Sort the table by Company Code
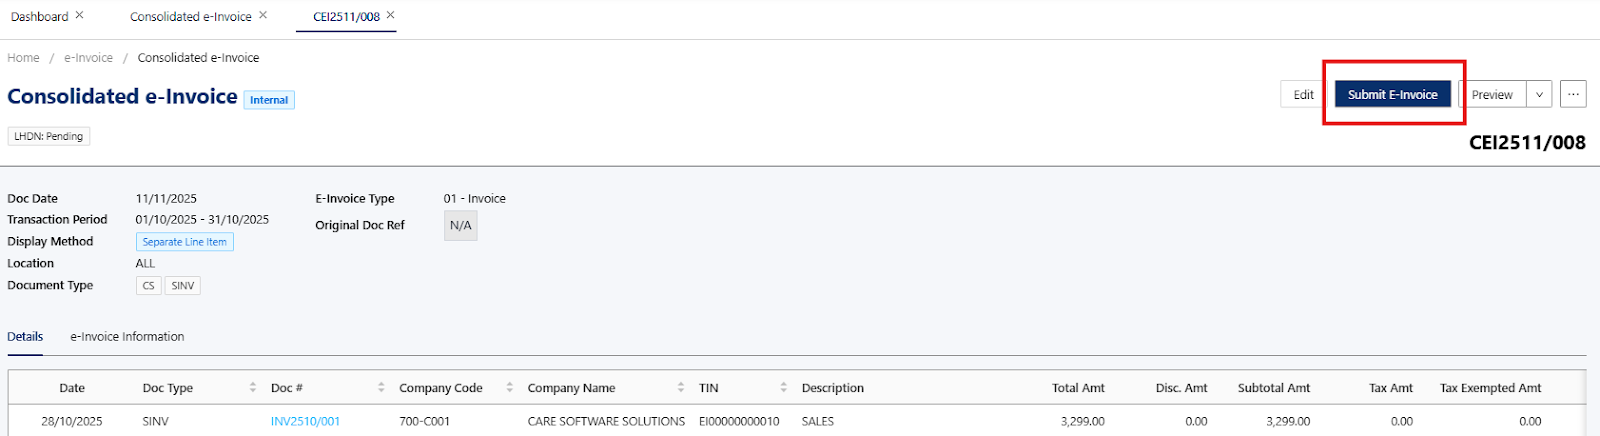The image size is (1600, 436). point(510,388)
